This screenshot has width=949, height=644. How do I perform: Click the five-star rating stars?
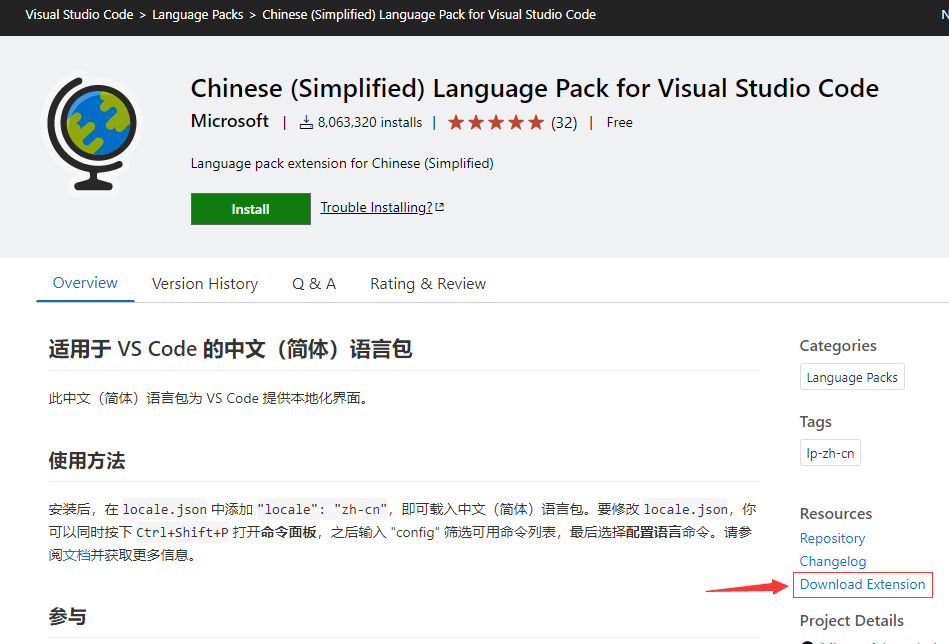pos(496,123)
